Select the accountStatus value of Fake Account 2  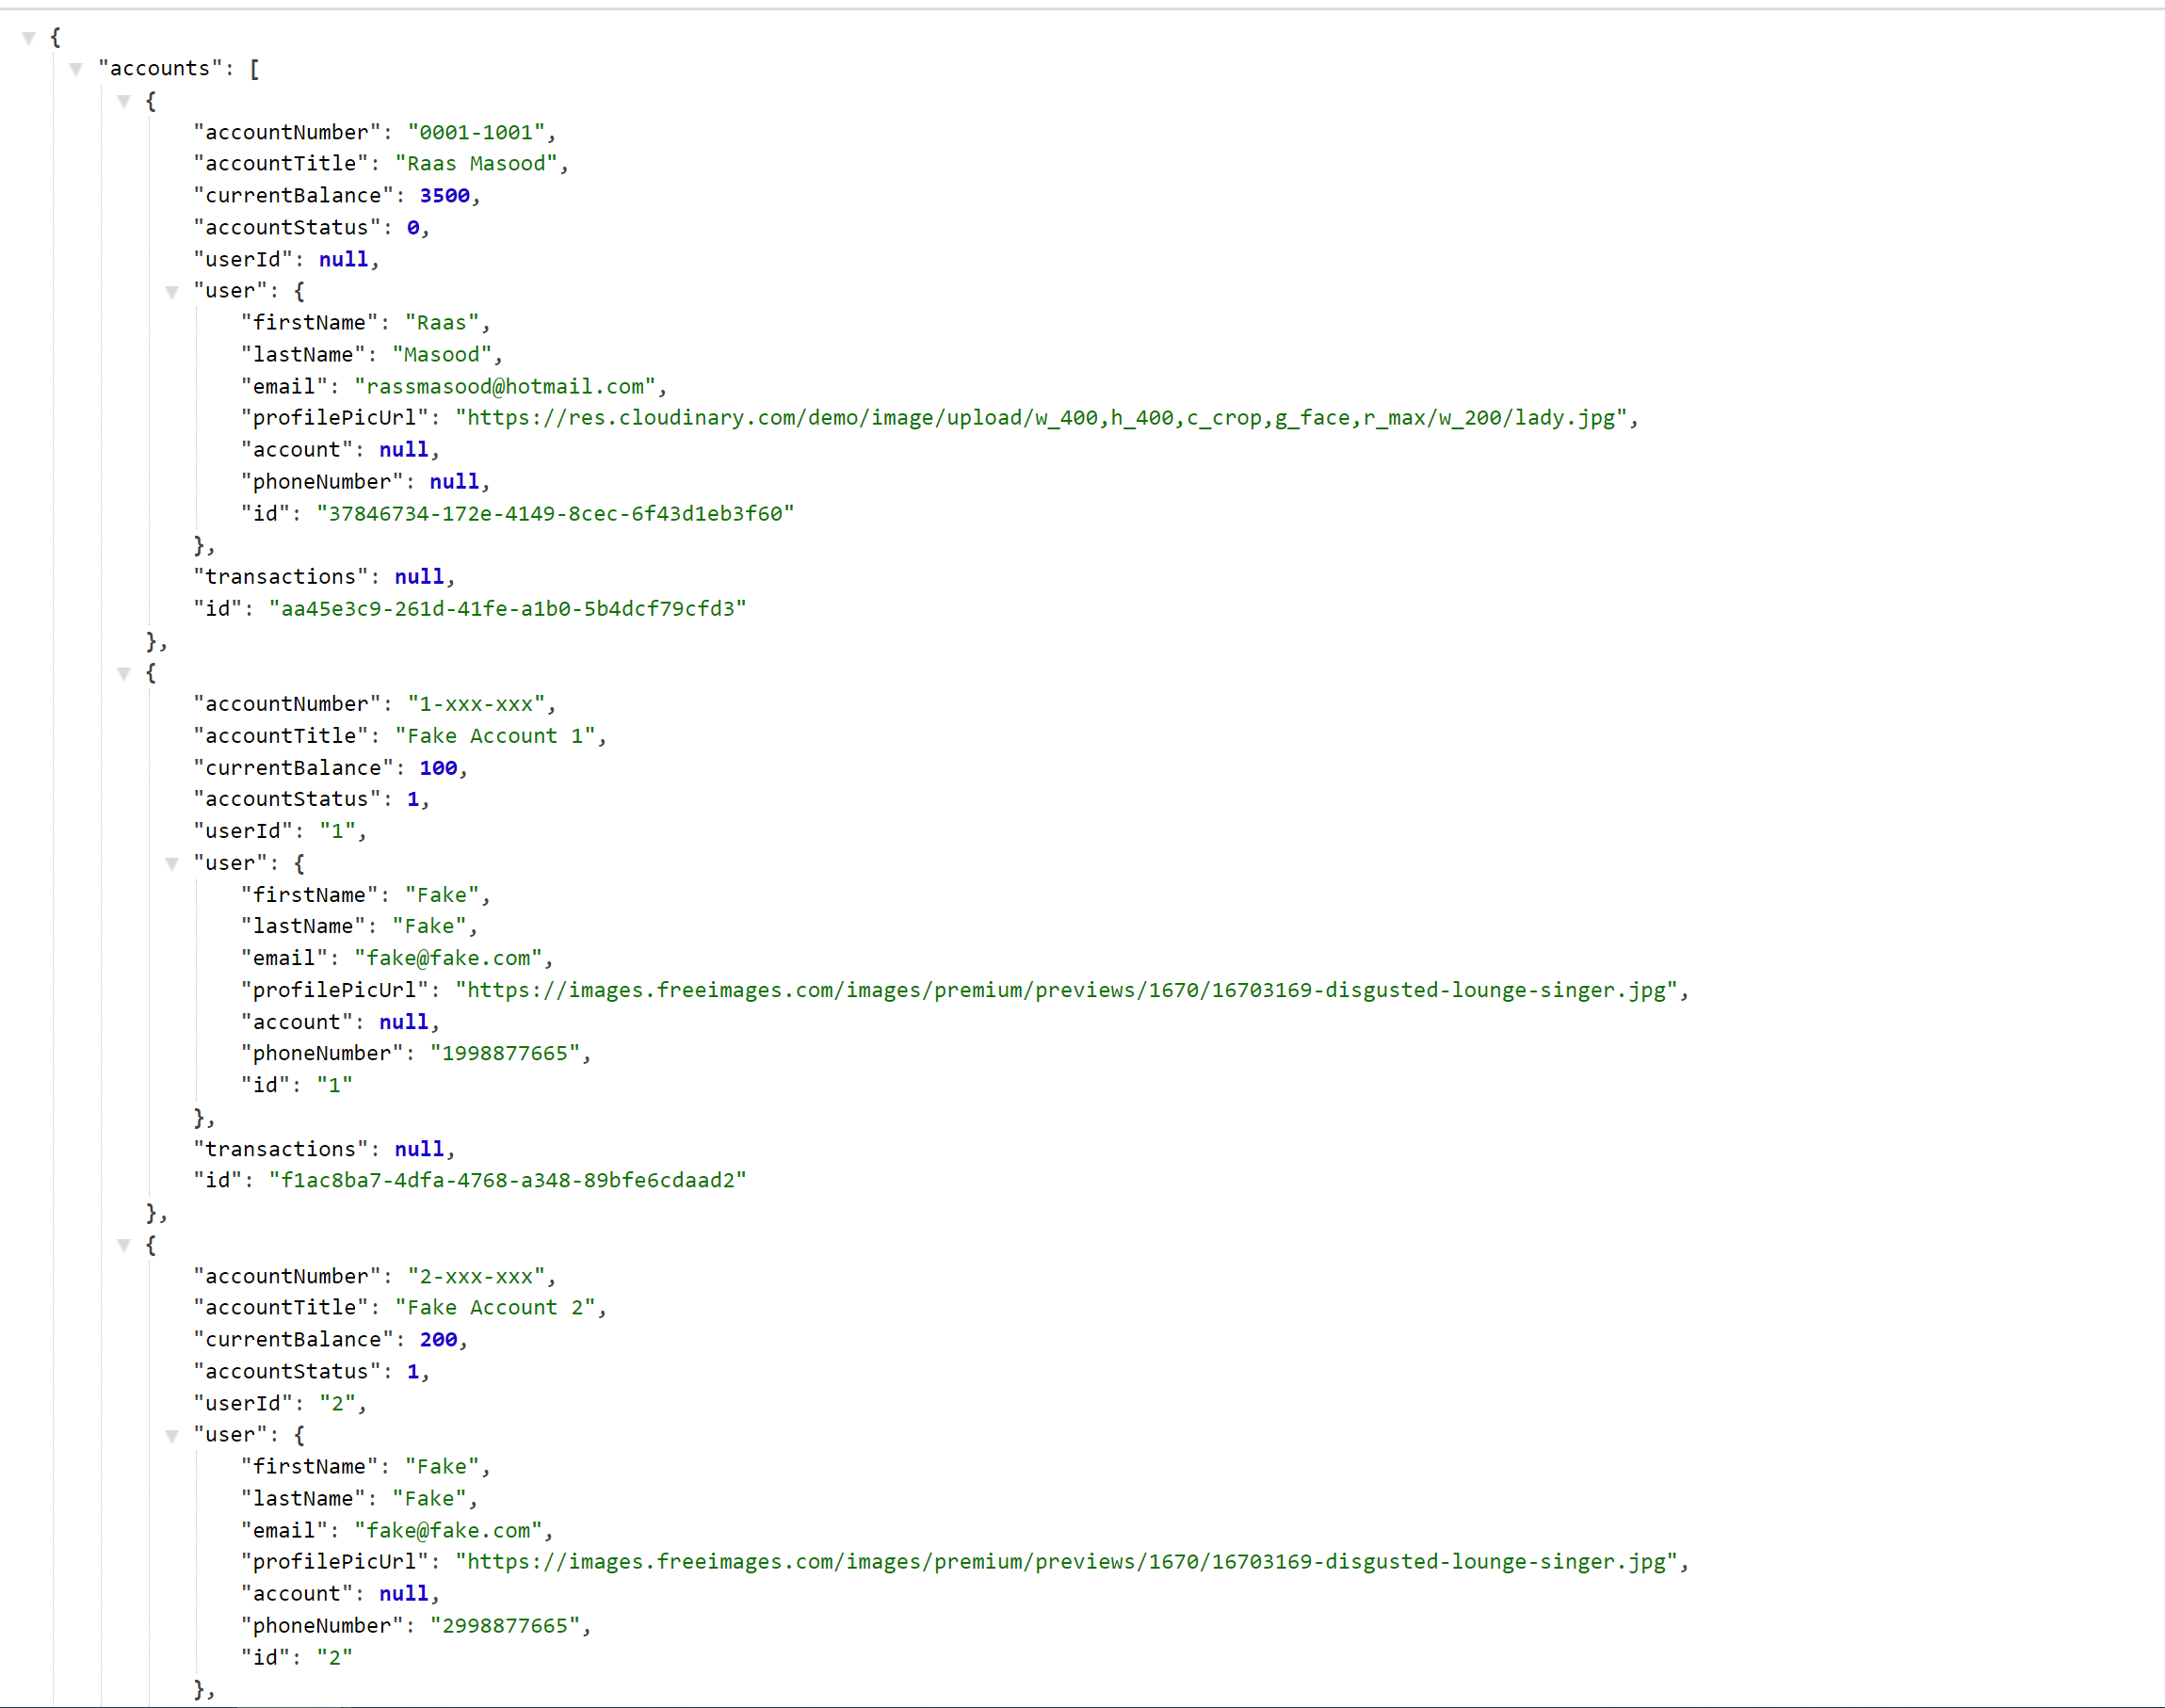(x=413, y=1371)
